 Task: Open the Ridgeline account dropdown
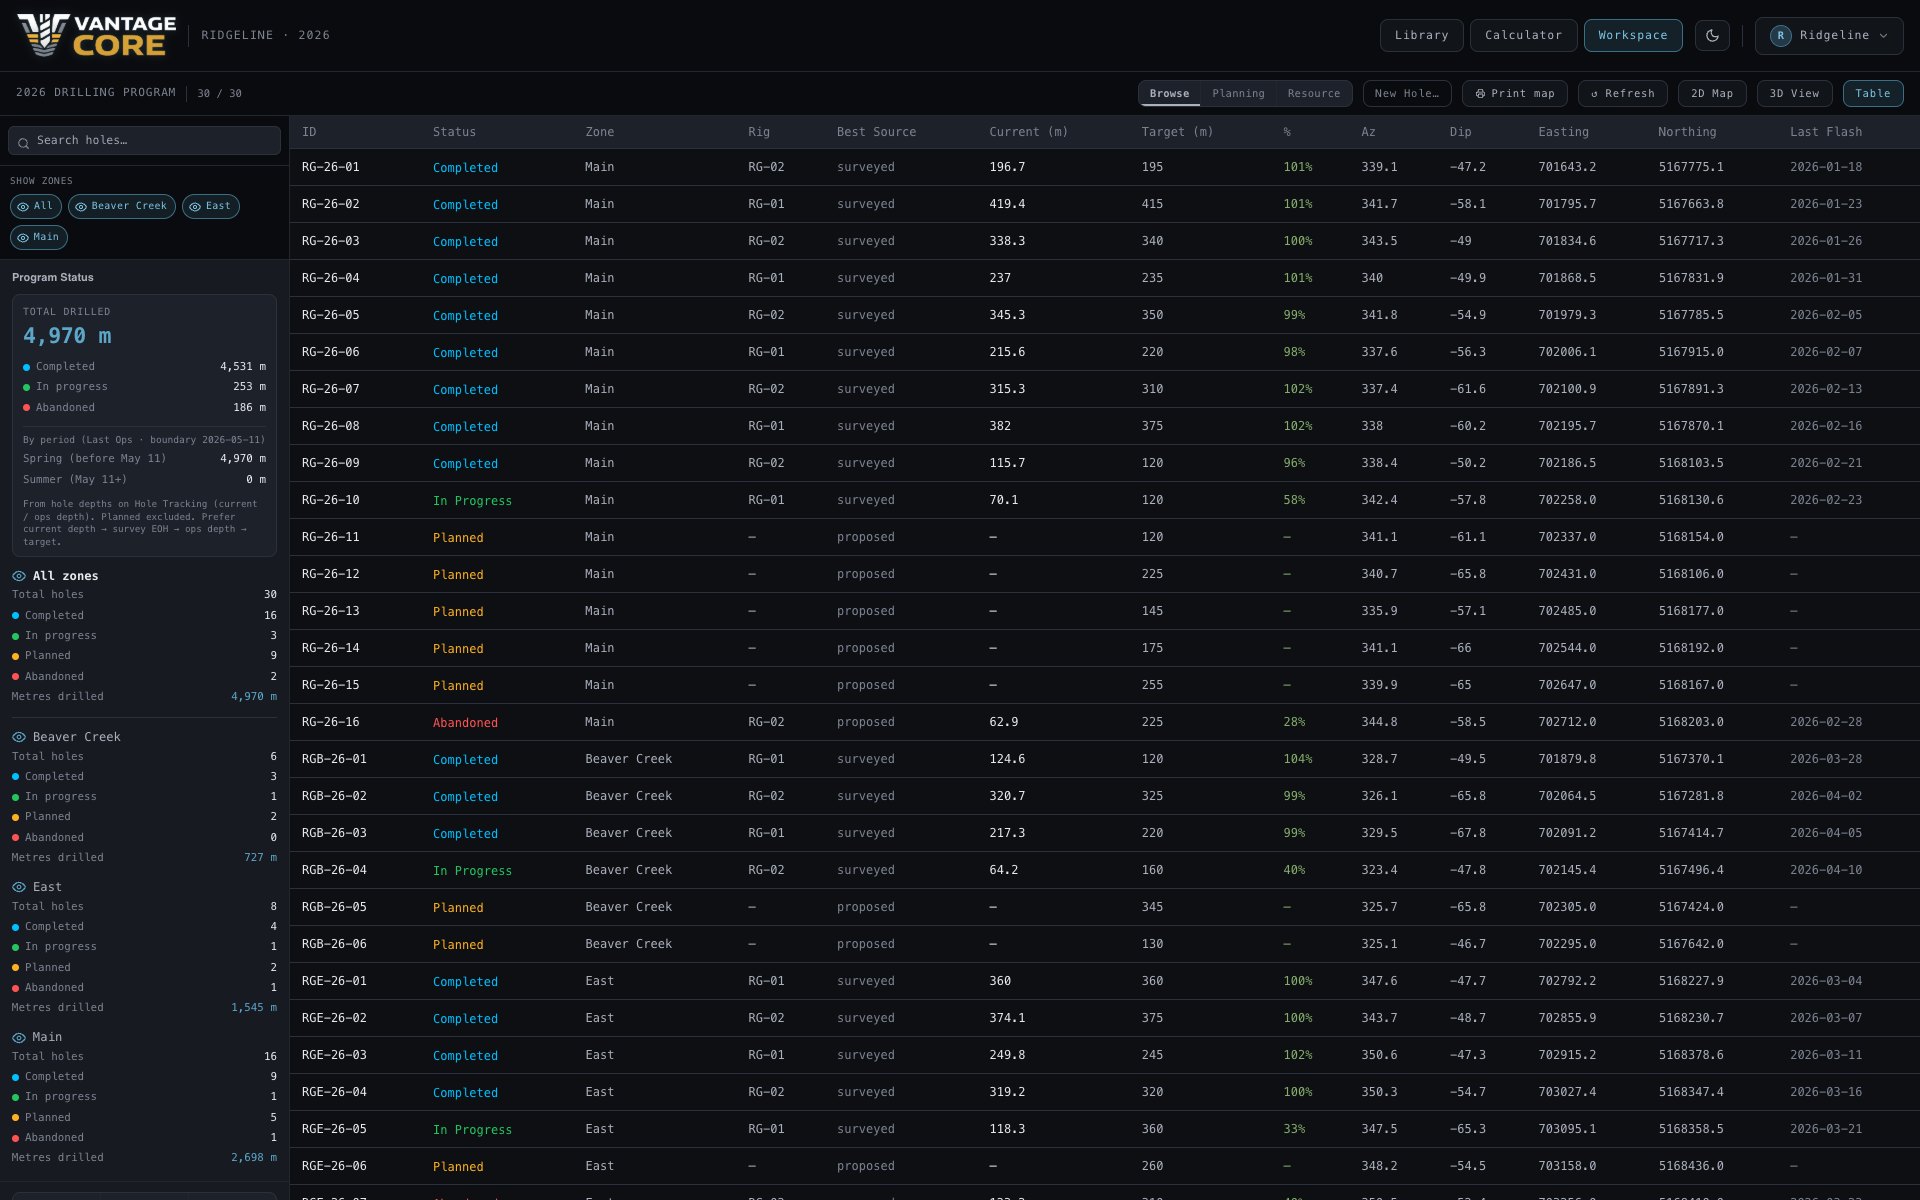pos(1829,35)
